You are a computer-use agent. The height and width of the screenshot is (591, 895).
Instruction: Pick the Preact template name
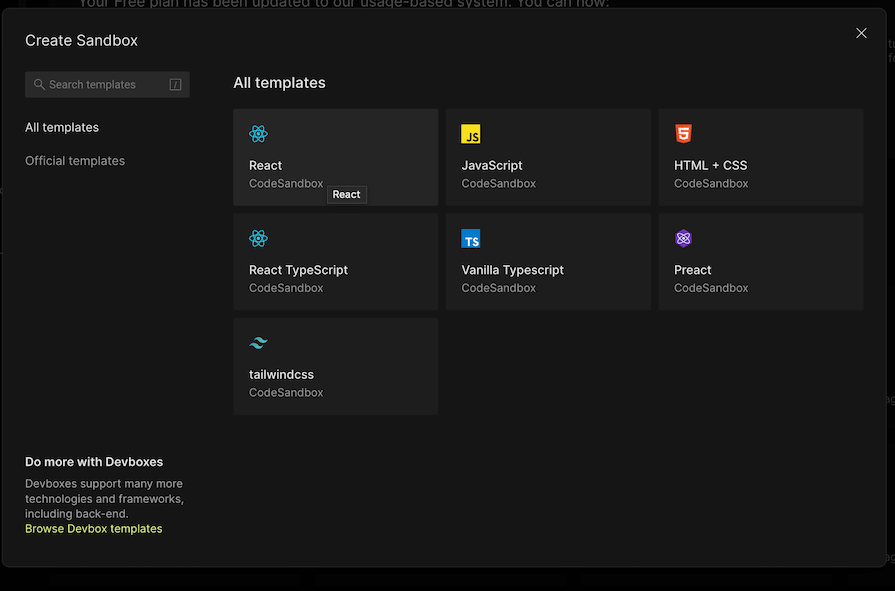pyautogui.click(x=692, y=270)
